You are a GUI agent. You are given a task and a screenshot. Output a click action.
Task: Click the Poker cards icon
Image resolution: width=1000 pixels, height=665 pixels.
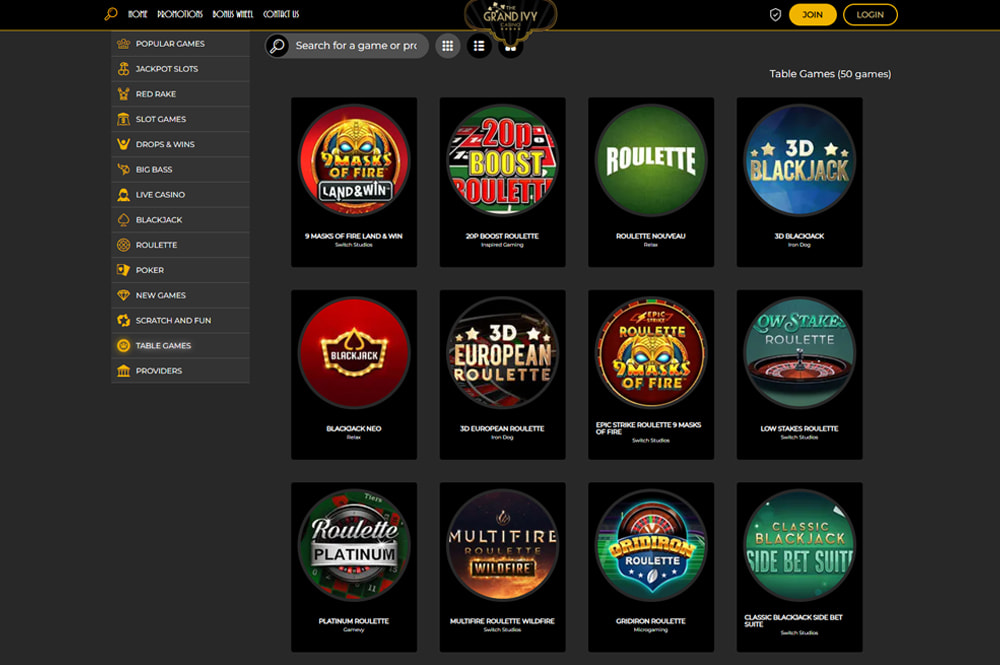(124, 270)
